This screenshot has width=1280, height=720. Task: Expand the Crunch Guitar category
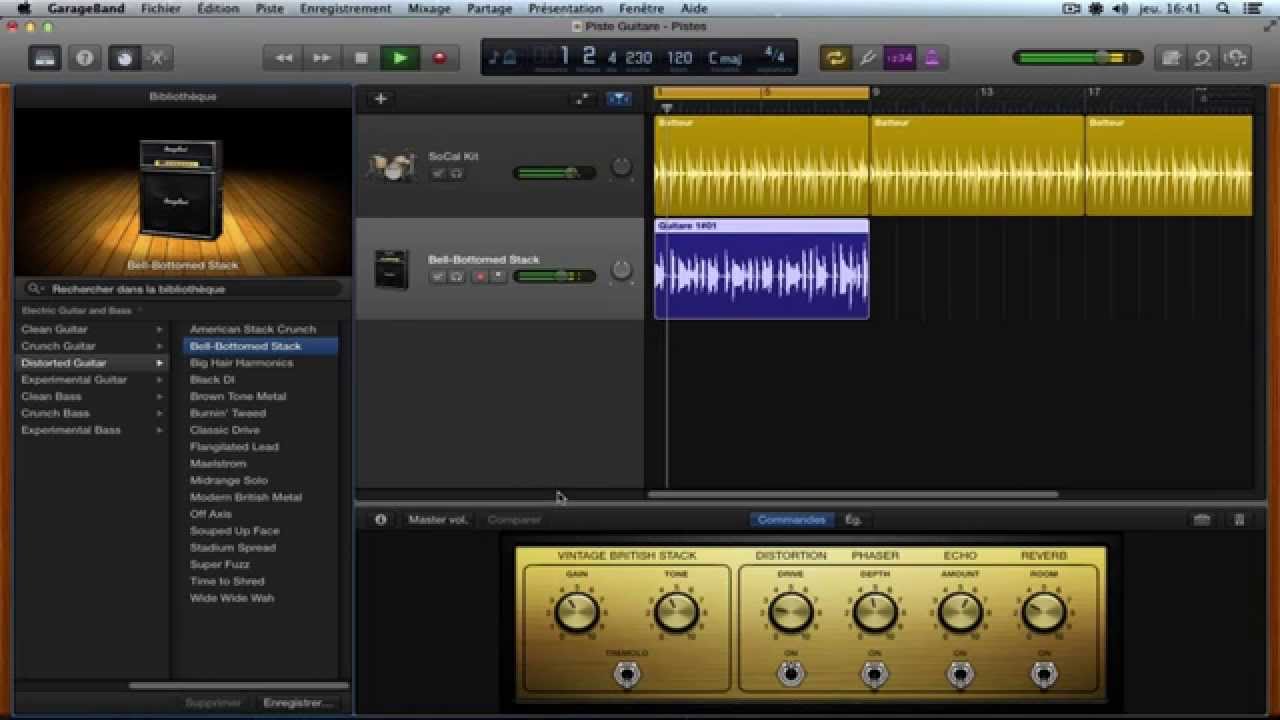(159, 346)
